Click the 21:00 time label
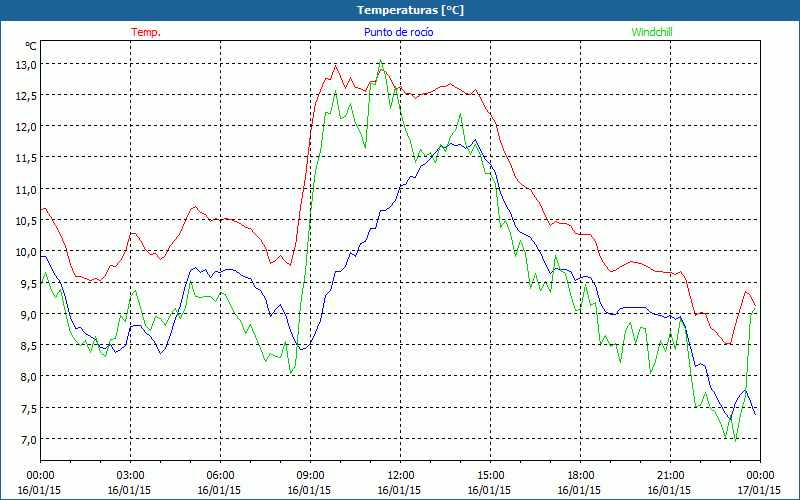Image resolution: width=800 pixels, height=500 pixels. pos(670,476)
